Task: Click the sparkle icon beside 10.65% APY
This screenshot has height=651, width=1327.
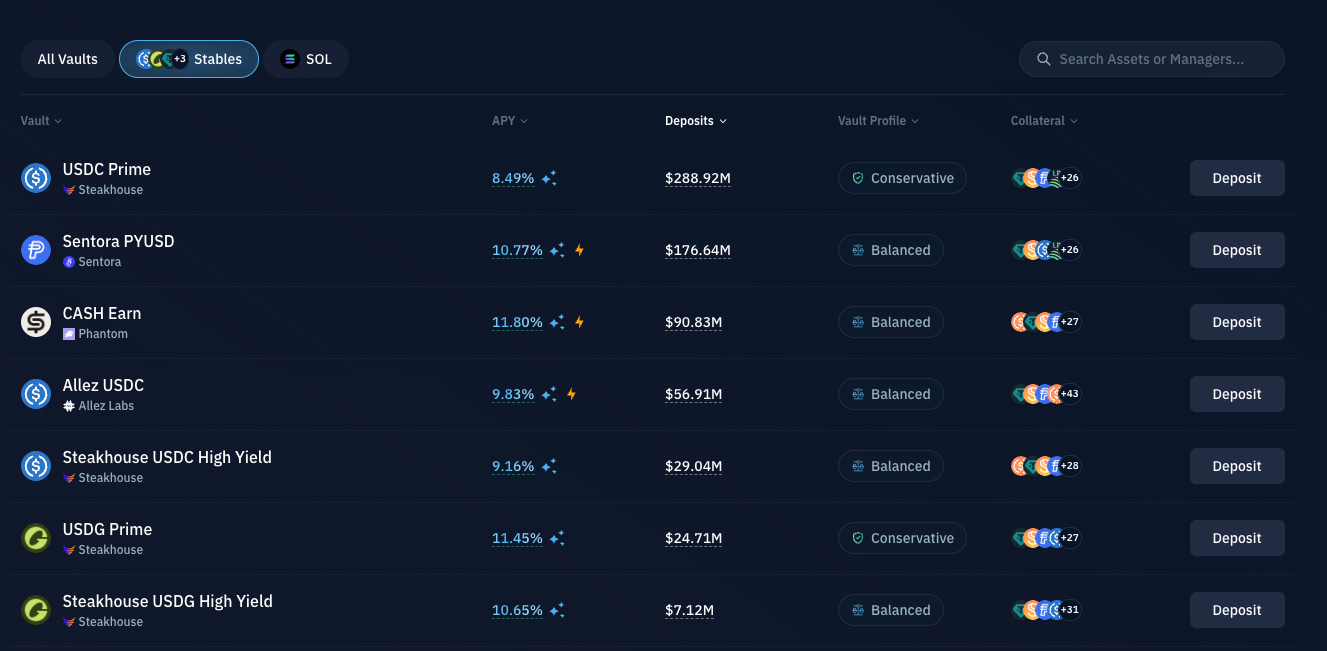Action: (557, 610)
